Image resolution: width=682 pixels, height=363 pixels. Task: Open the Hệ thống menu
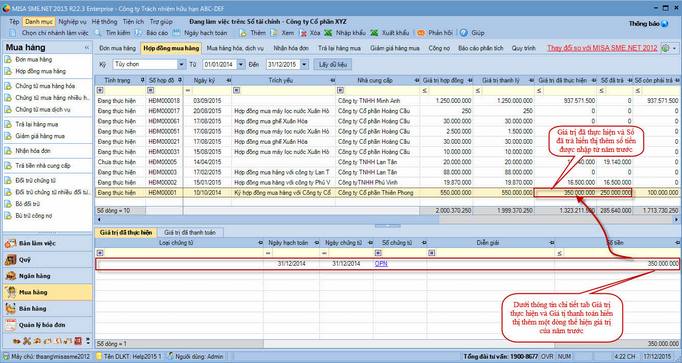[104, 22]
